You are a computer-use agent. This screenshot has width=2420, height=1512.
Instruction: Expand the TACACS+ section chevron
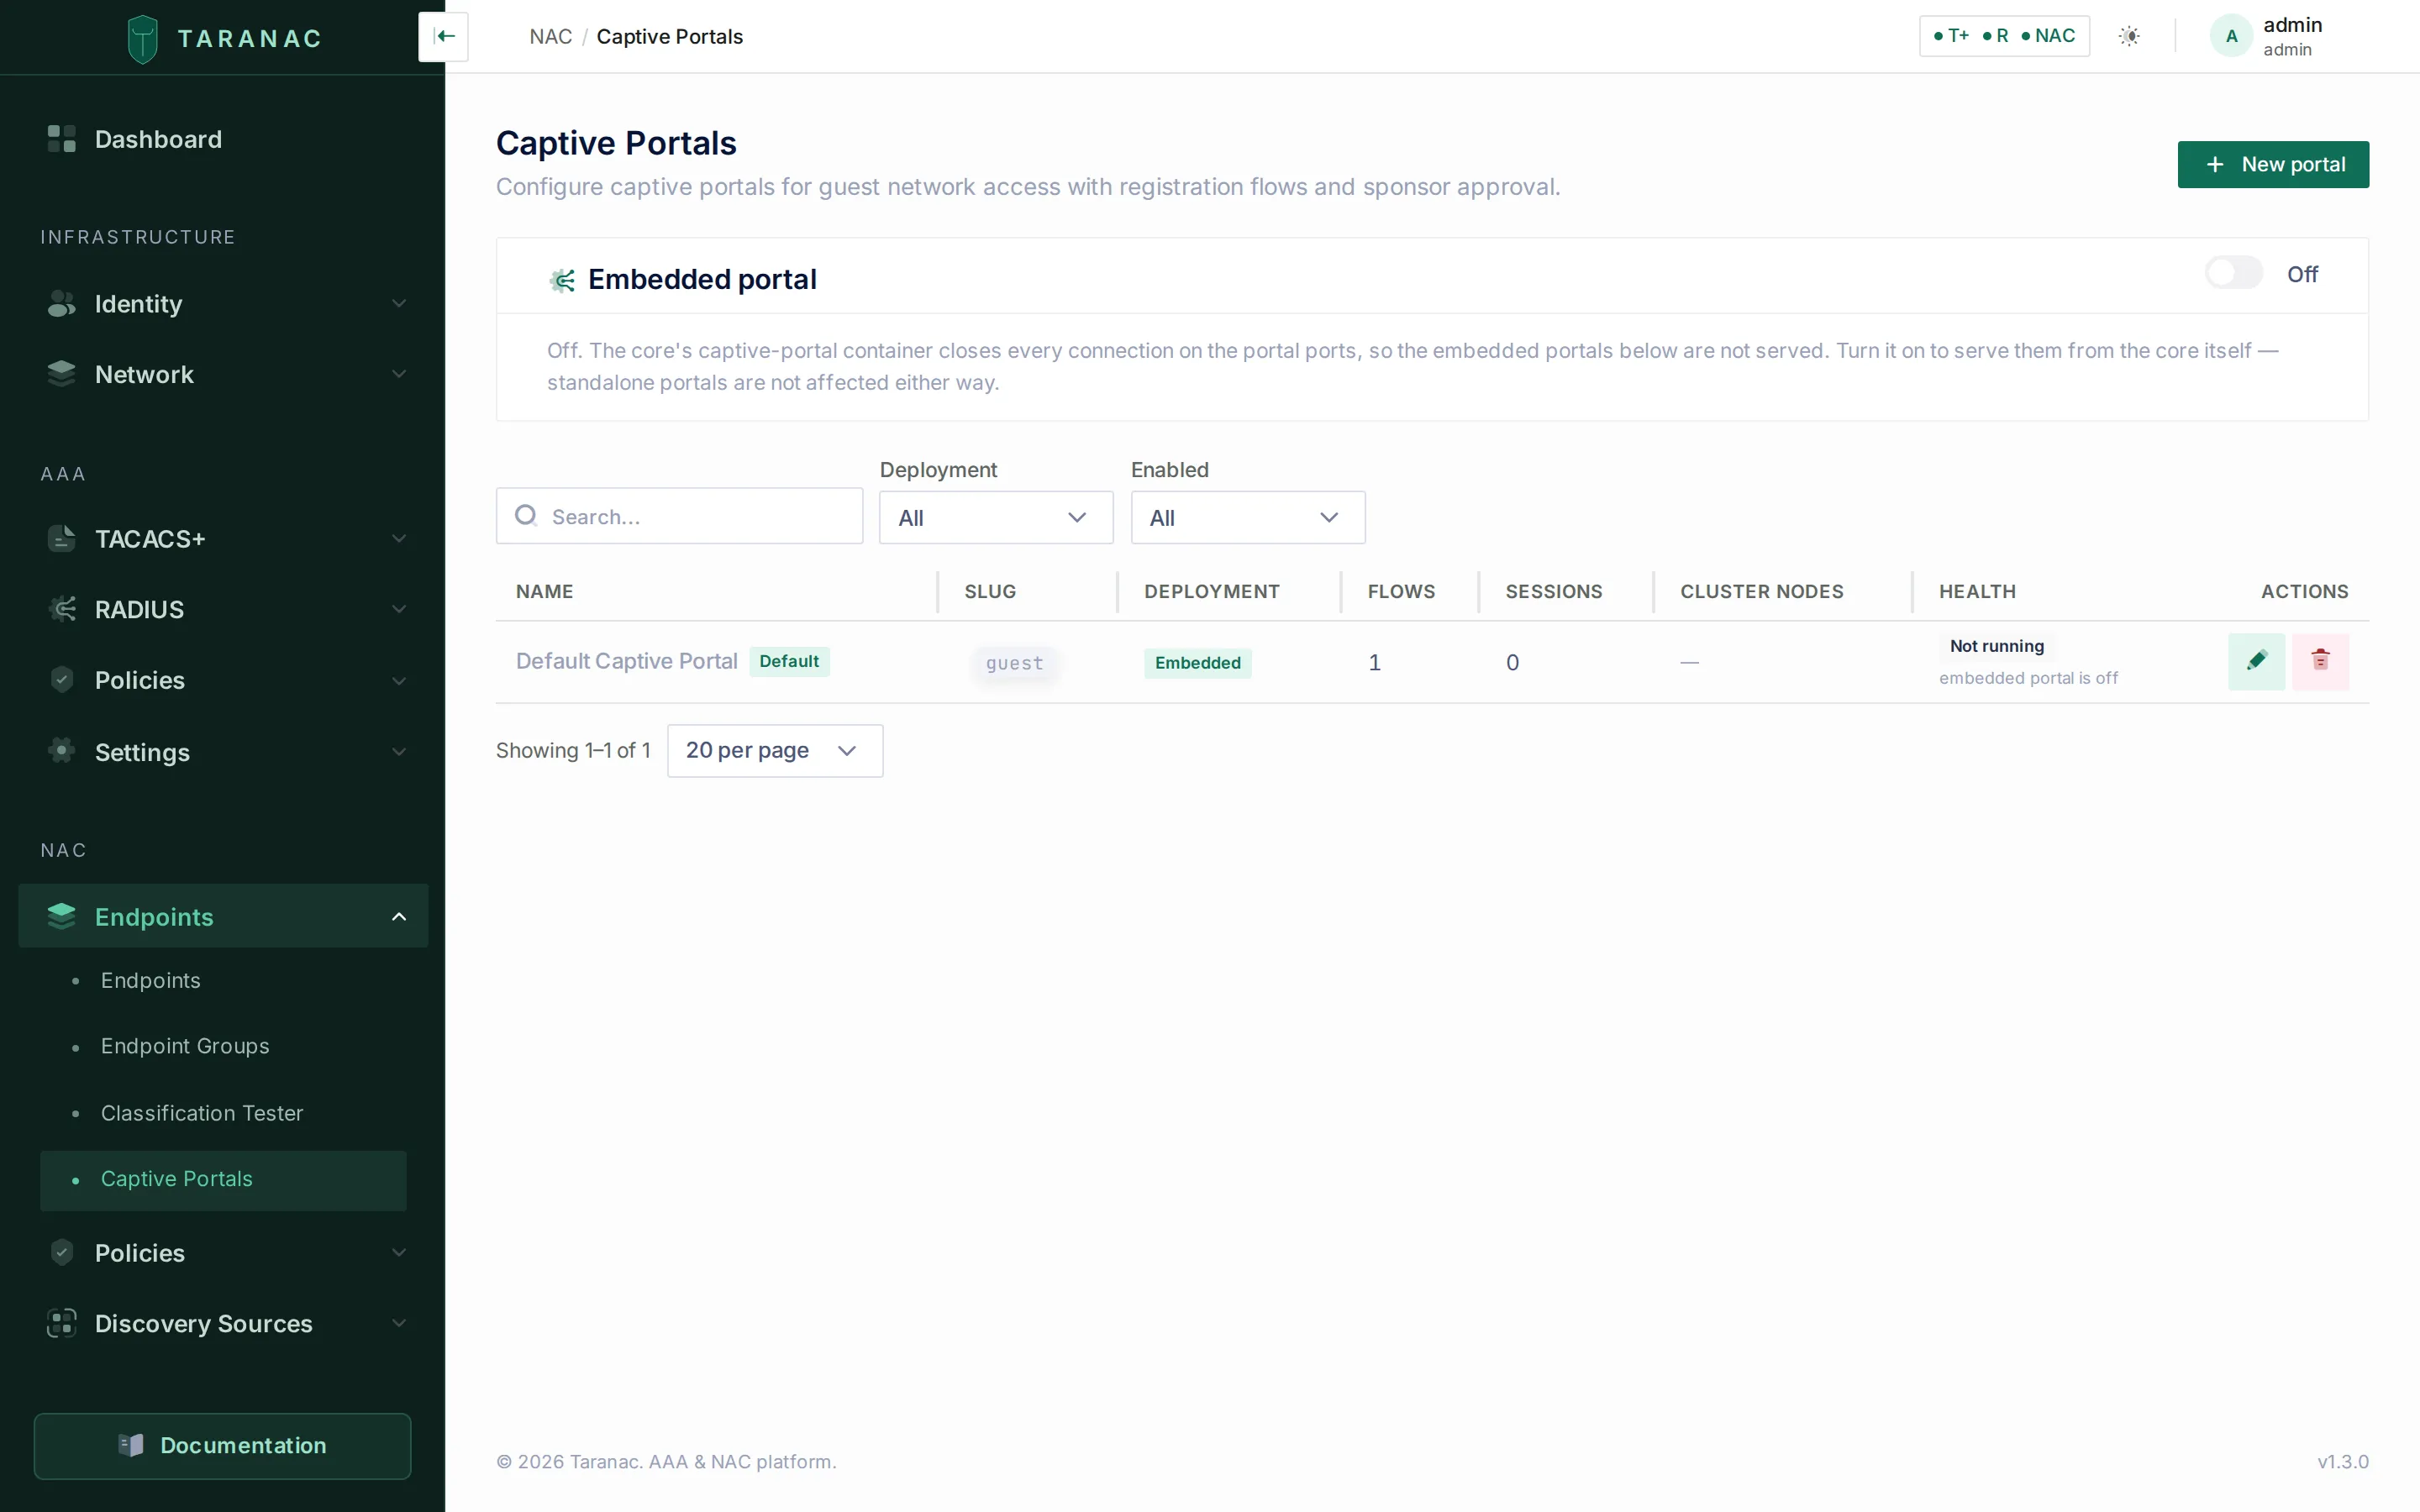pos(399,538)
